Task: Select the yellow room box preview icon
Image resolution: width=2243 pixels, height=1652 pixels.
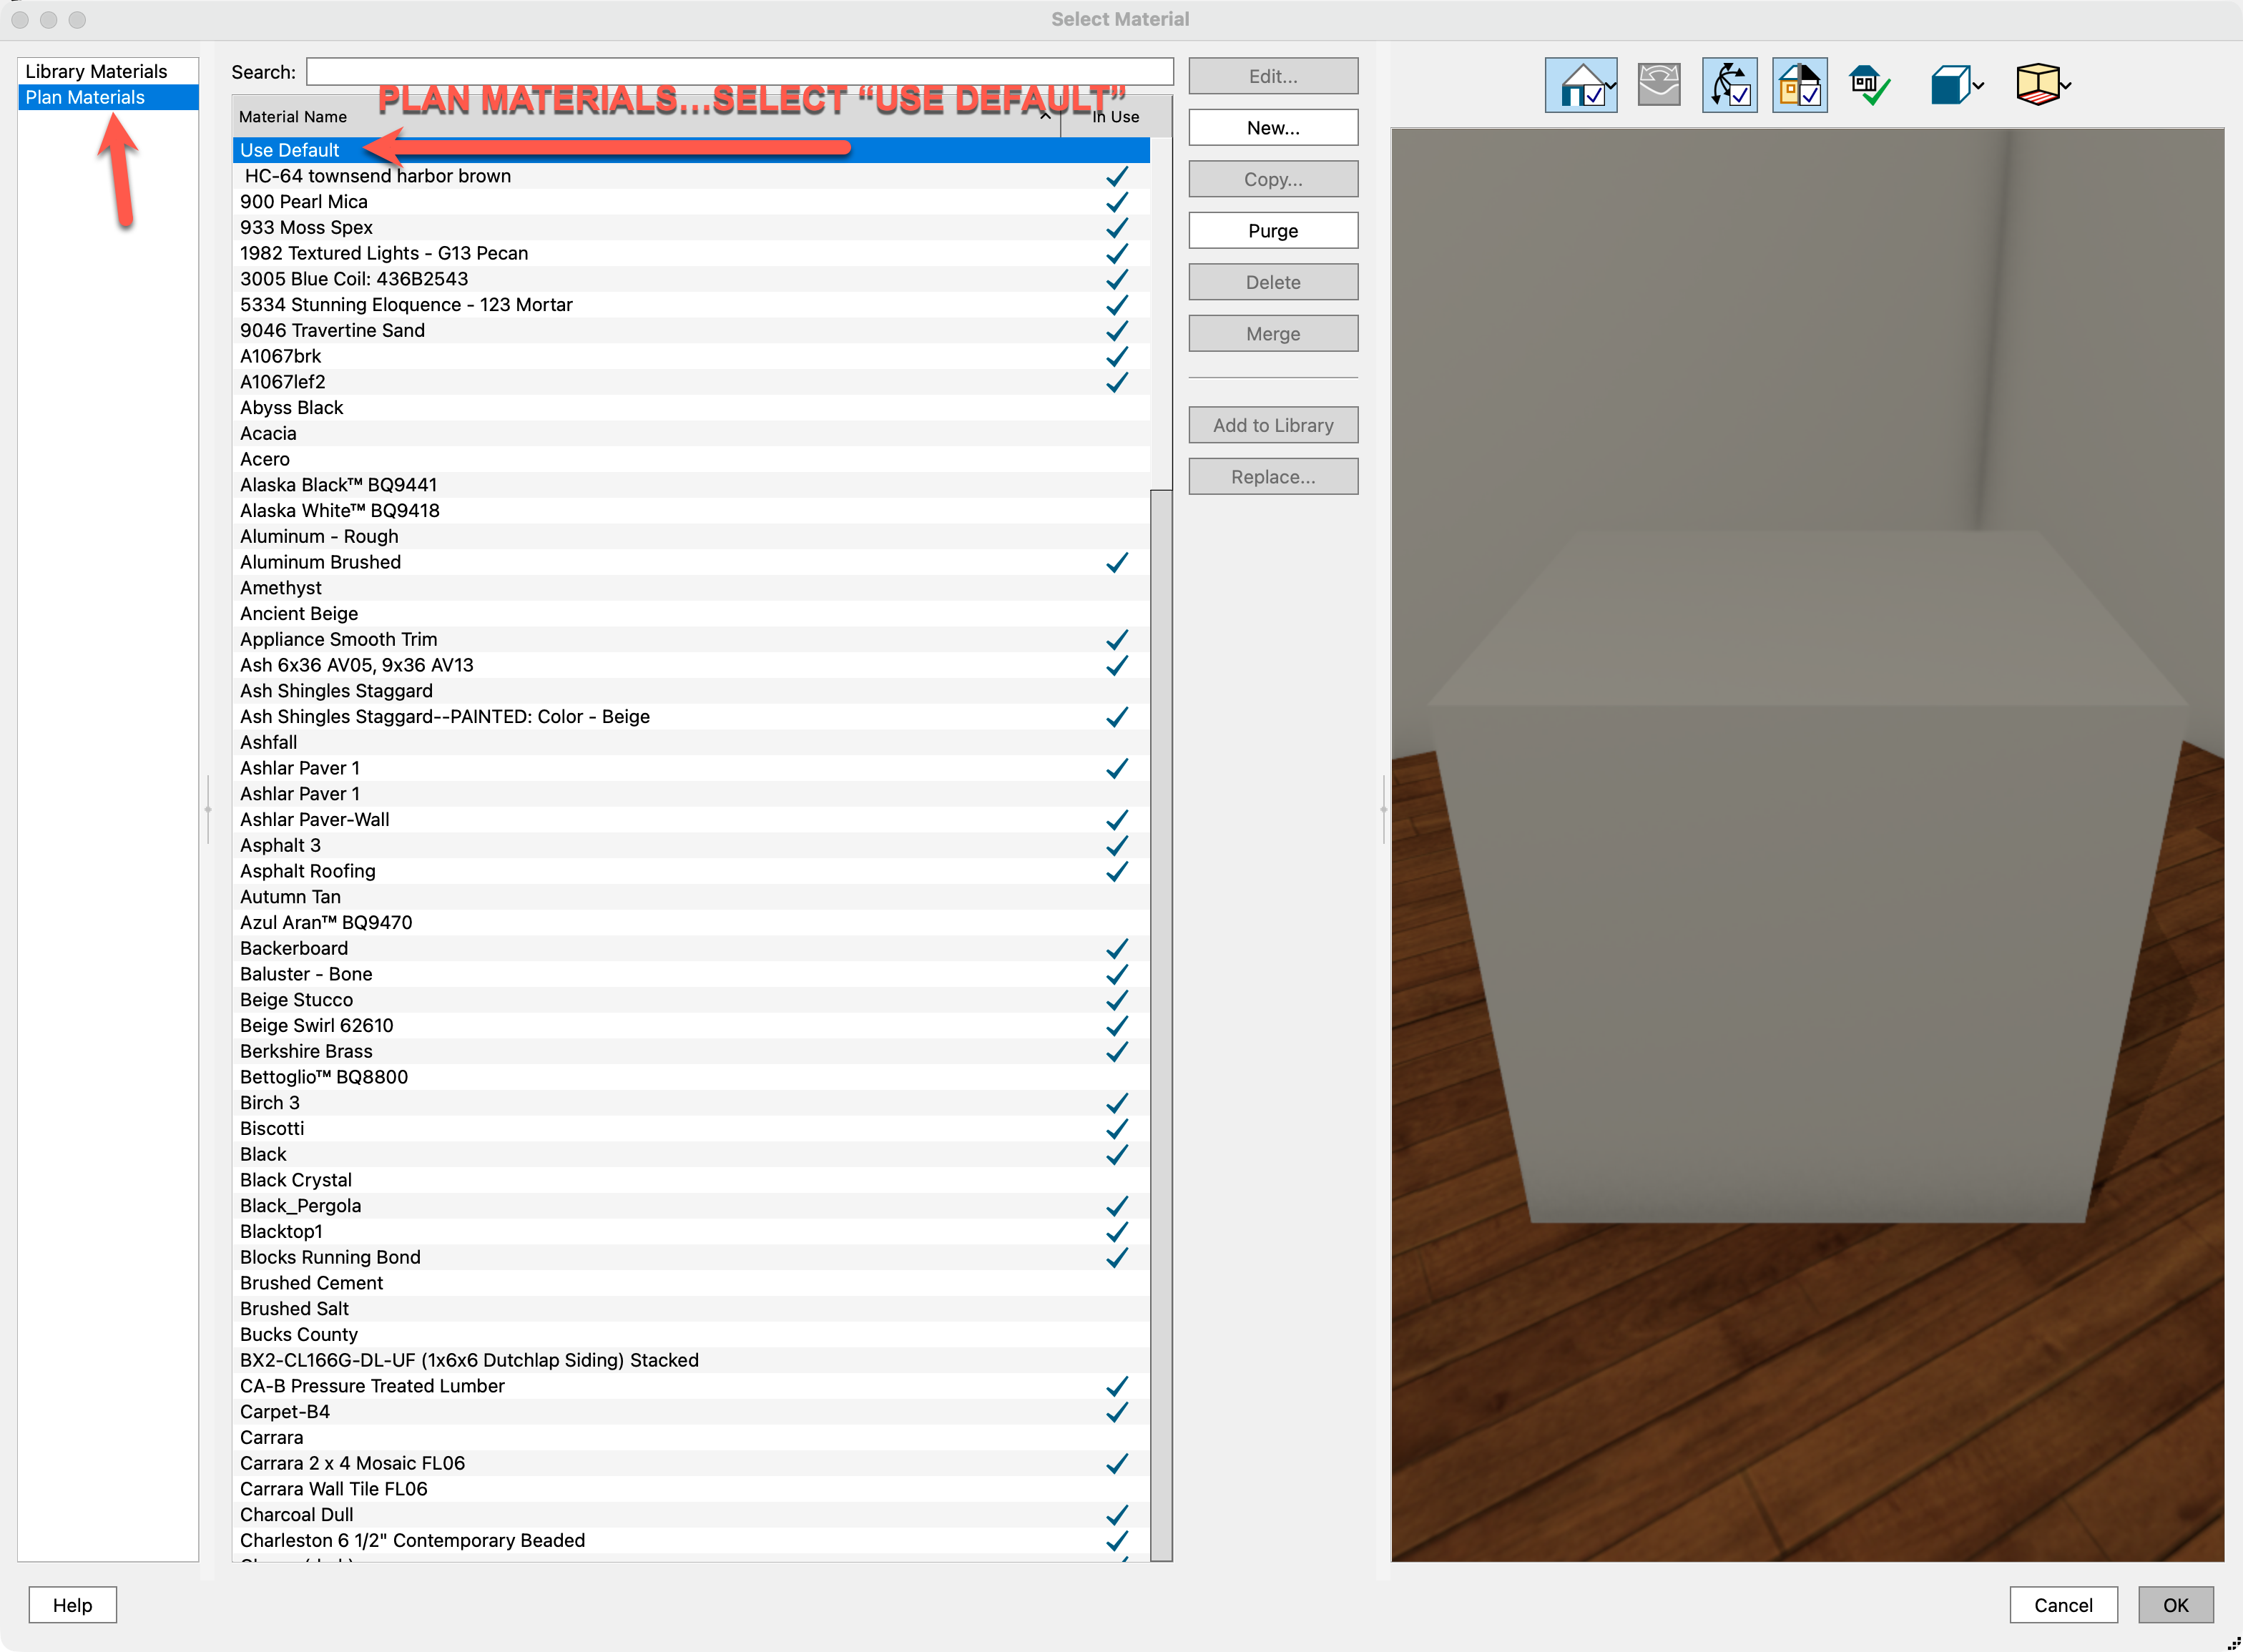Action: point(2036,85)
